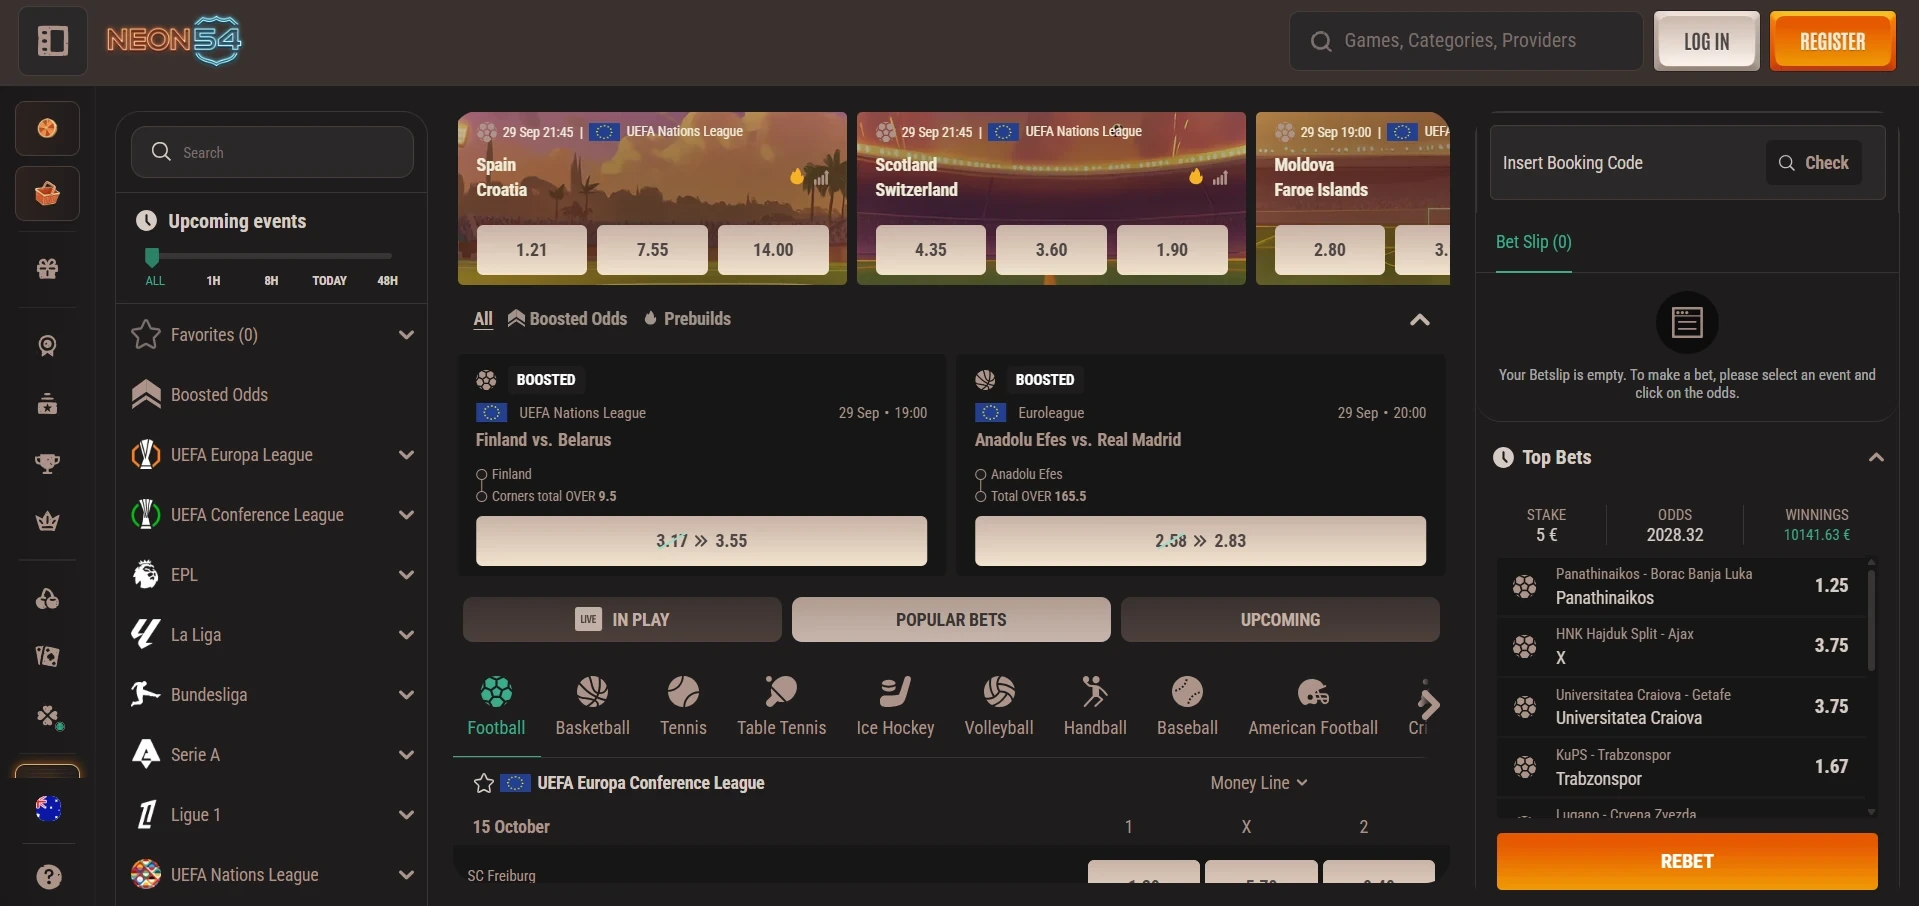Switch to the IN PLAY tab

[622, 620]
